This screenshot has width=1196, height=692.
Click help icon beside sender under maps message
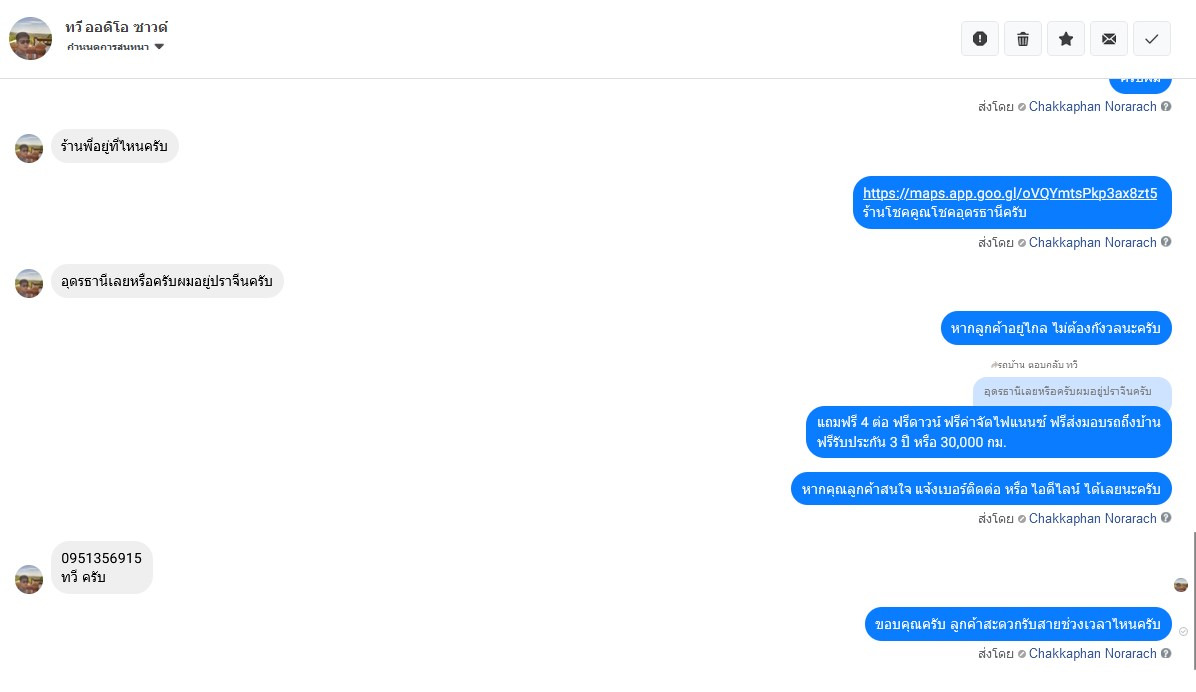tap(1166, 243)
